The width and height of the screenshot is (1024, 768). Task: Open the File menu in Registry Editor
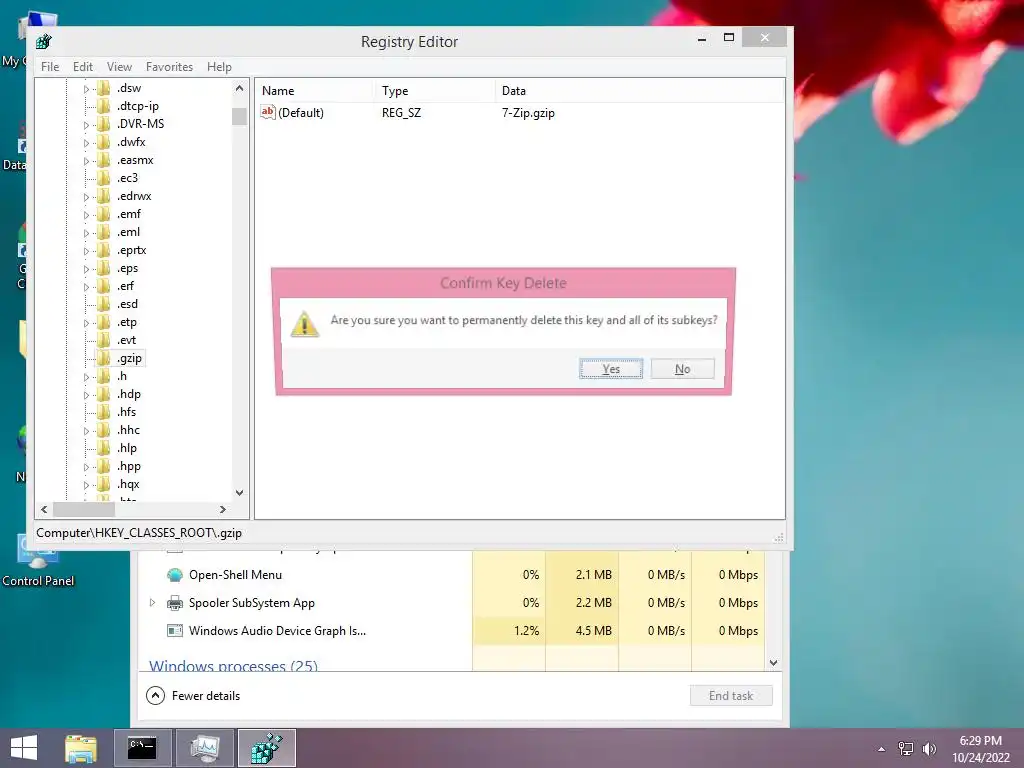click(50, 67)
